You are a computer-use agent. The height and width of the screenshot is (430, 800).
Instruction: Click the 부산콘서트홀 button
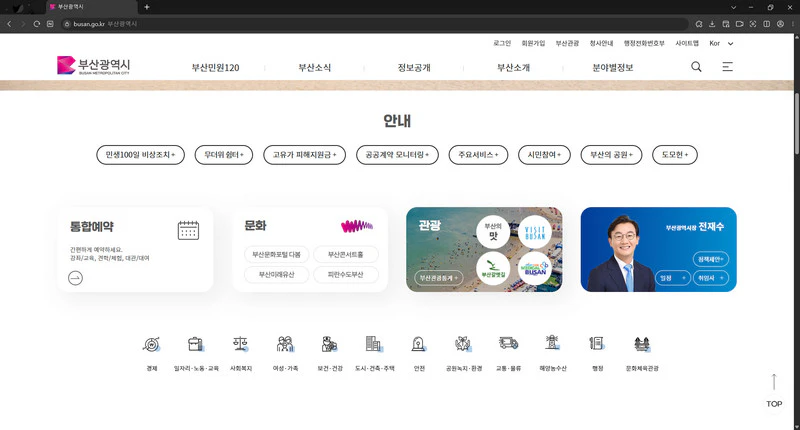[x=346, y=254]
